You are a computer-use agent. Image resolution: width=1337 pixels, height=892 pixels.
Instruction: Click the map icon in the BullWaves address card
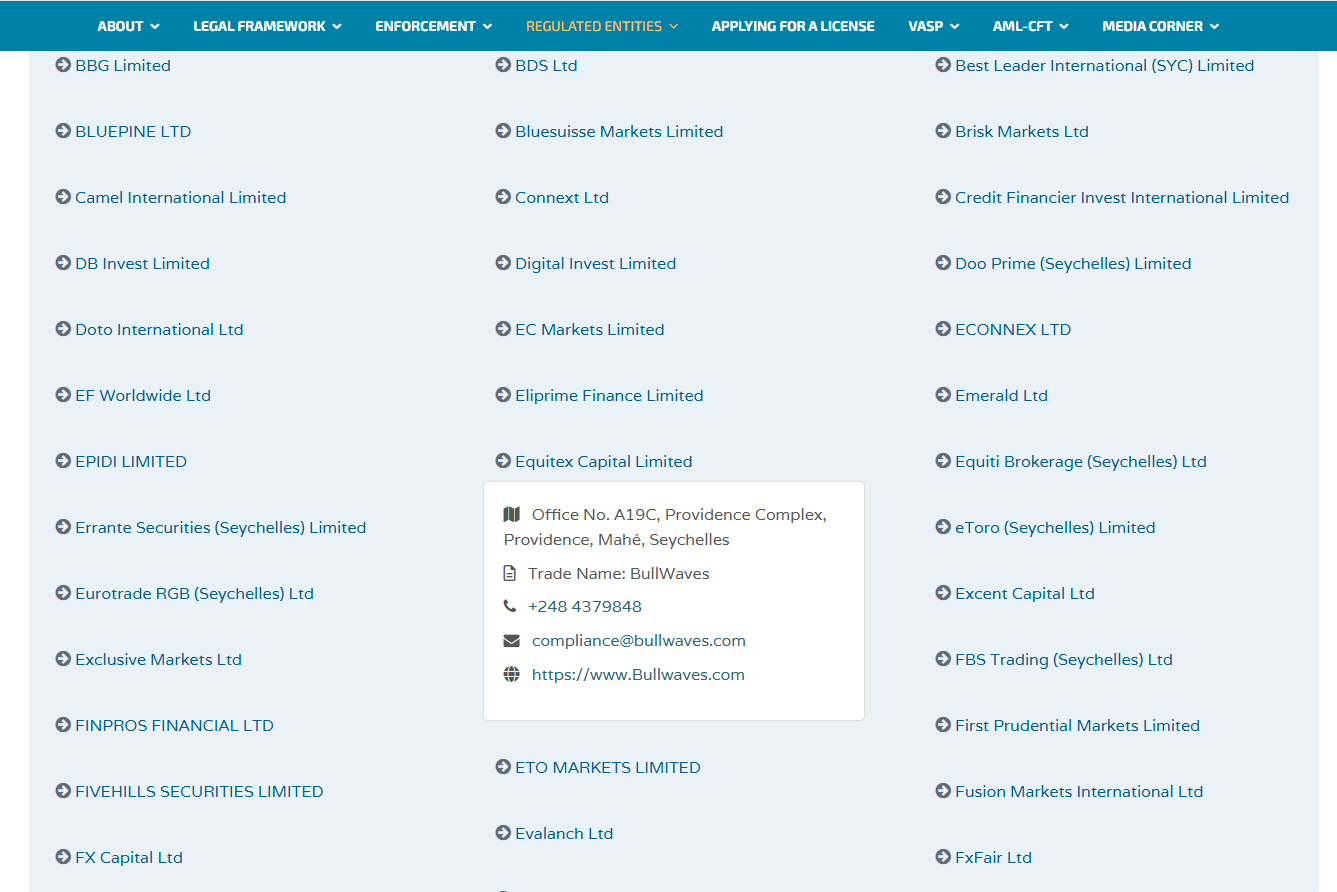pyautogui.click(x=512, y=514)
